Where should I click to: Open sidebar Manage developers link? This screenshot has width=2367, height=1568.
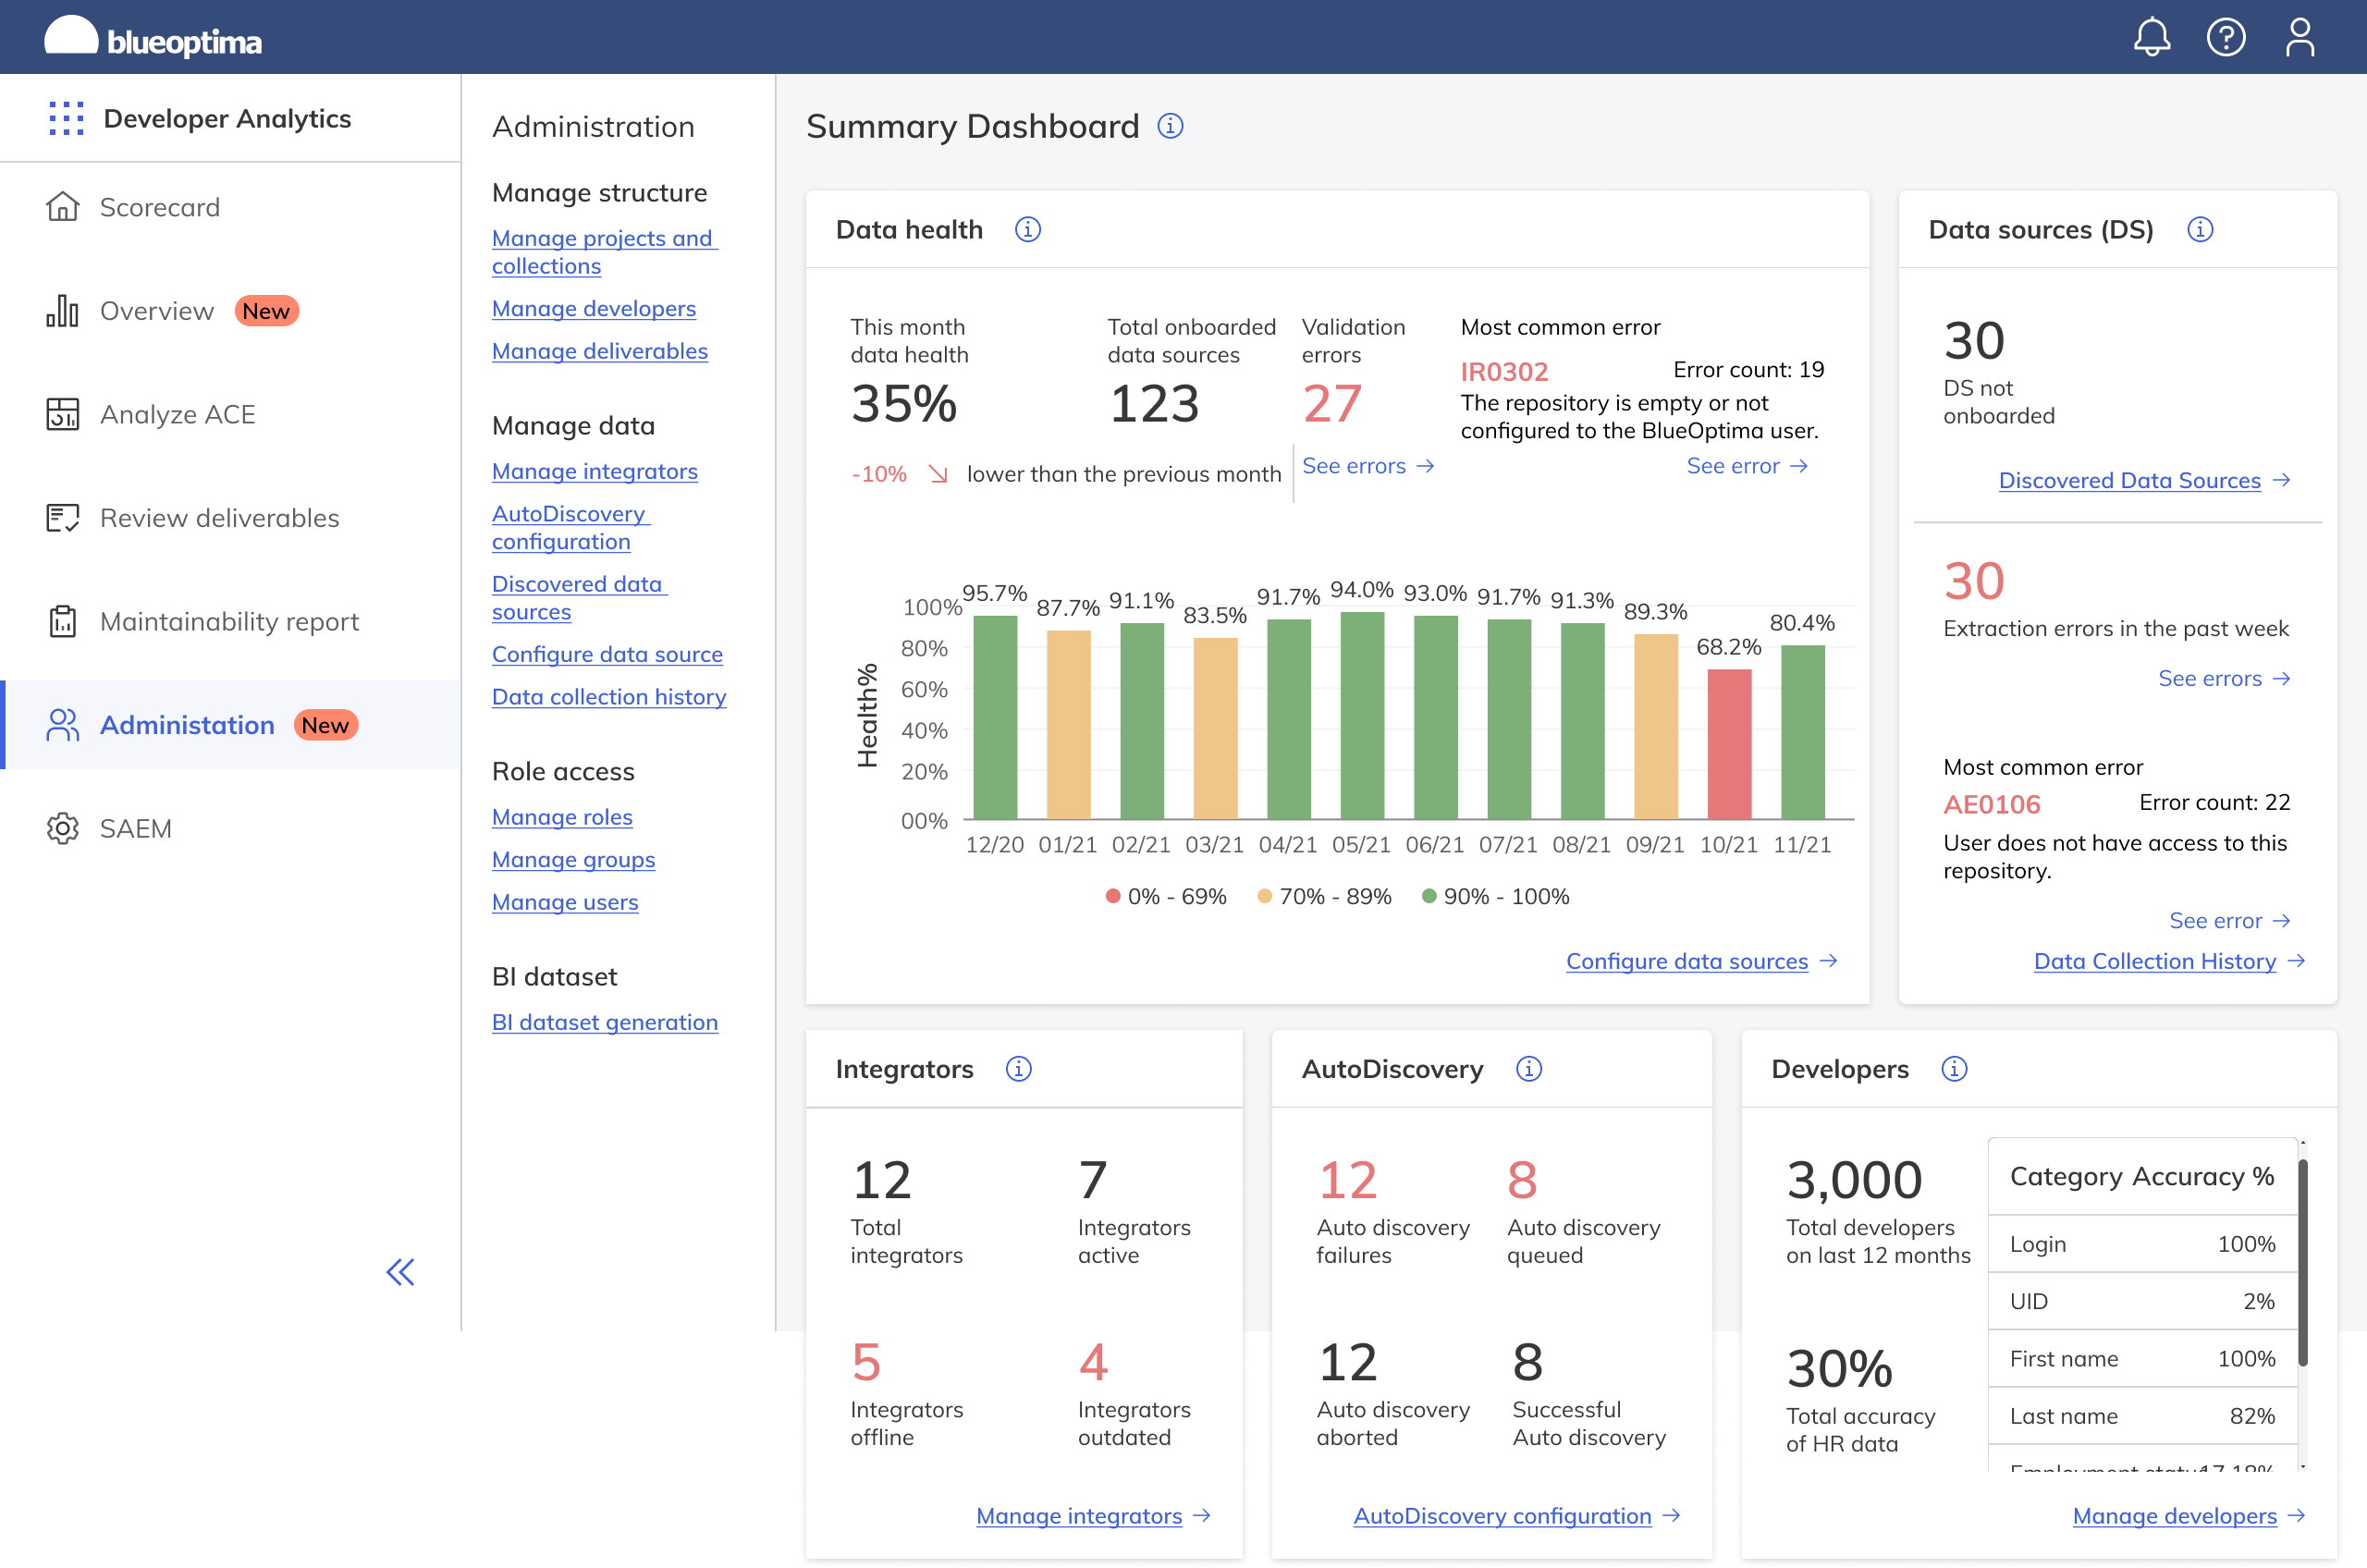pyautogui.click(x=593, y=308)
